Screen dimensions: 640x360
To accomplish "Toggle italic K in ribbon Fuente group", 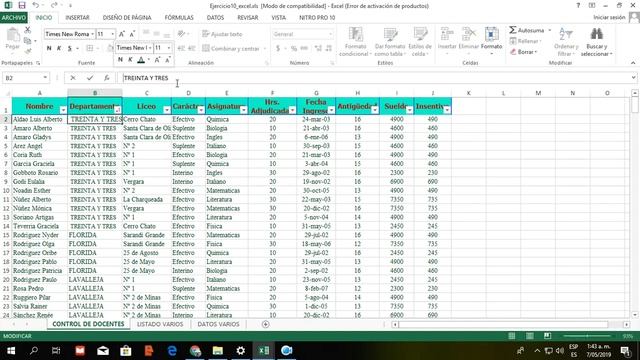I will (x=59, y=49).
